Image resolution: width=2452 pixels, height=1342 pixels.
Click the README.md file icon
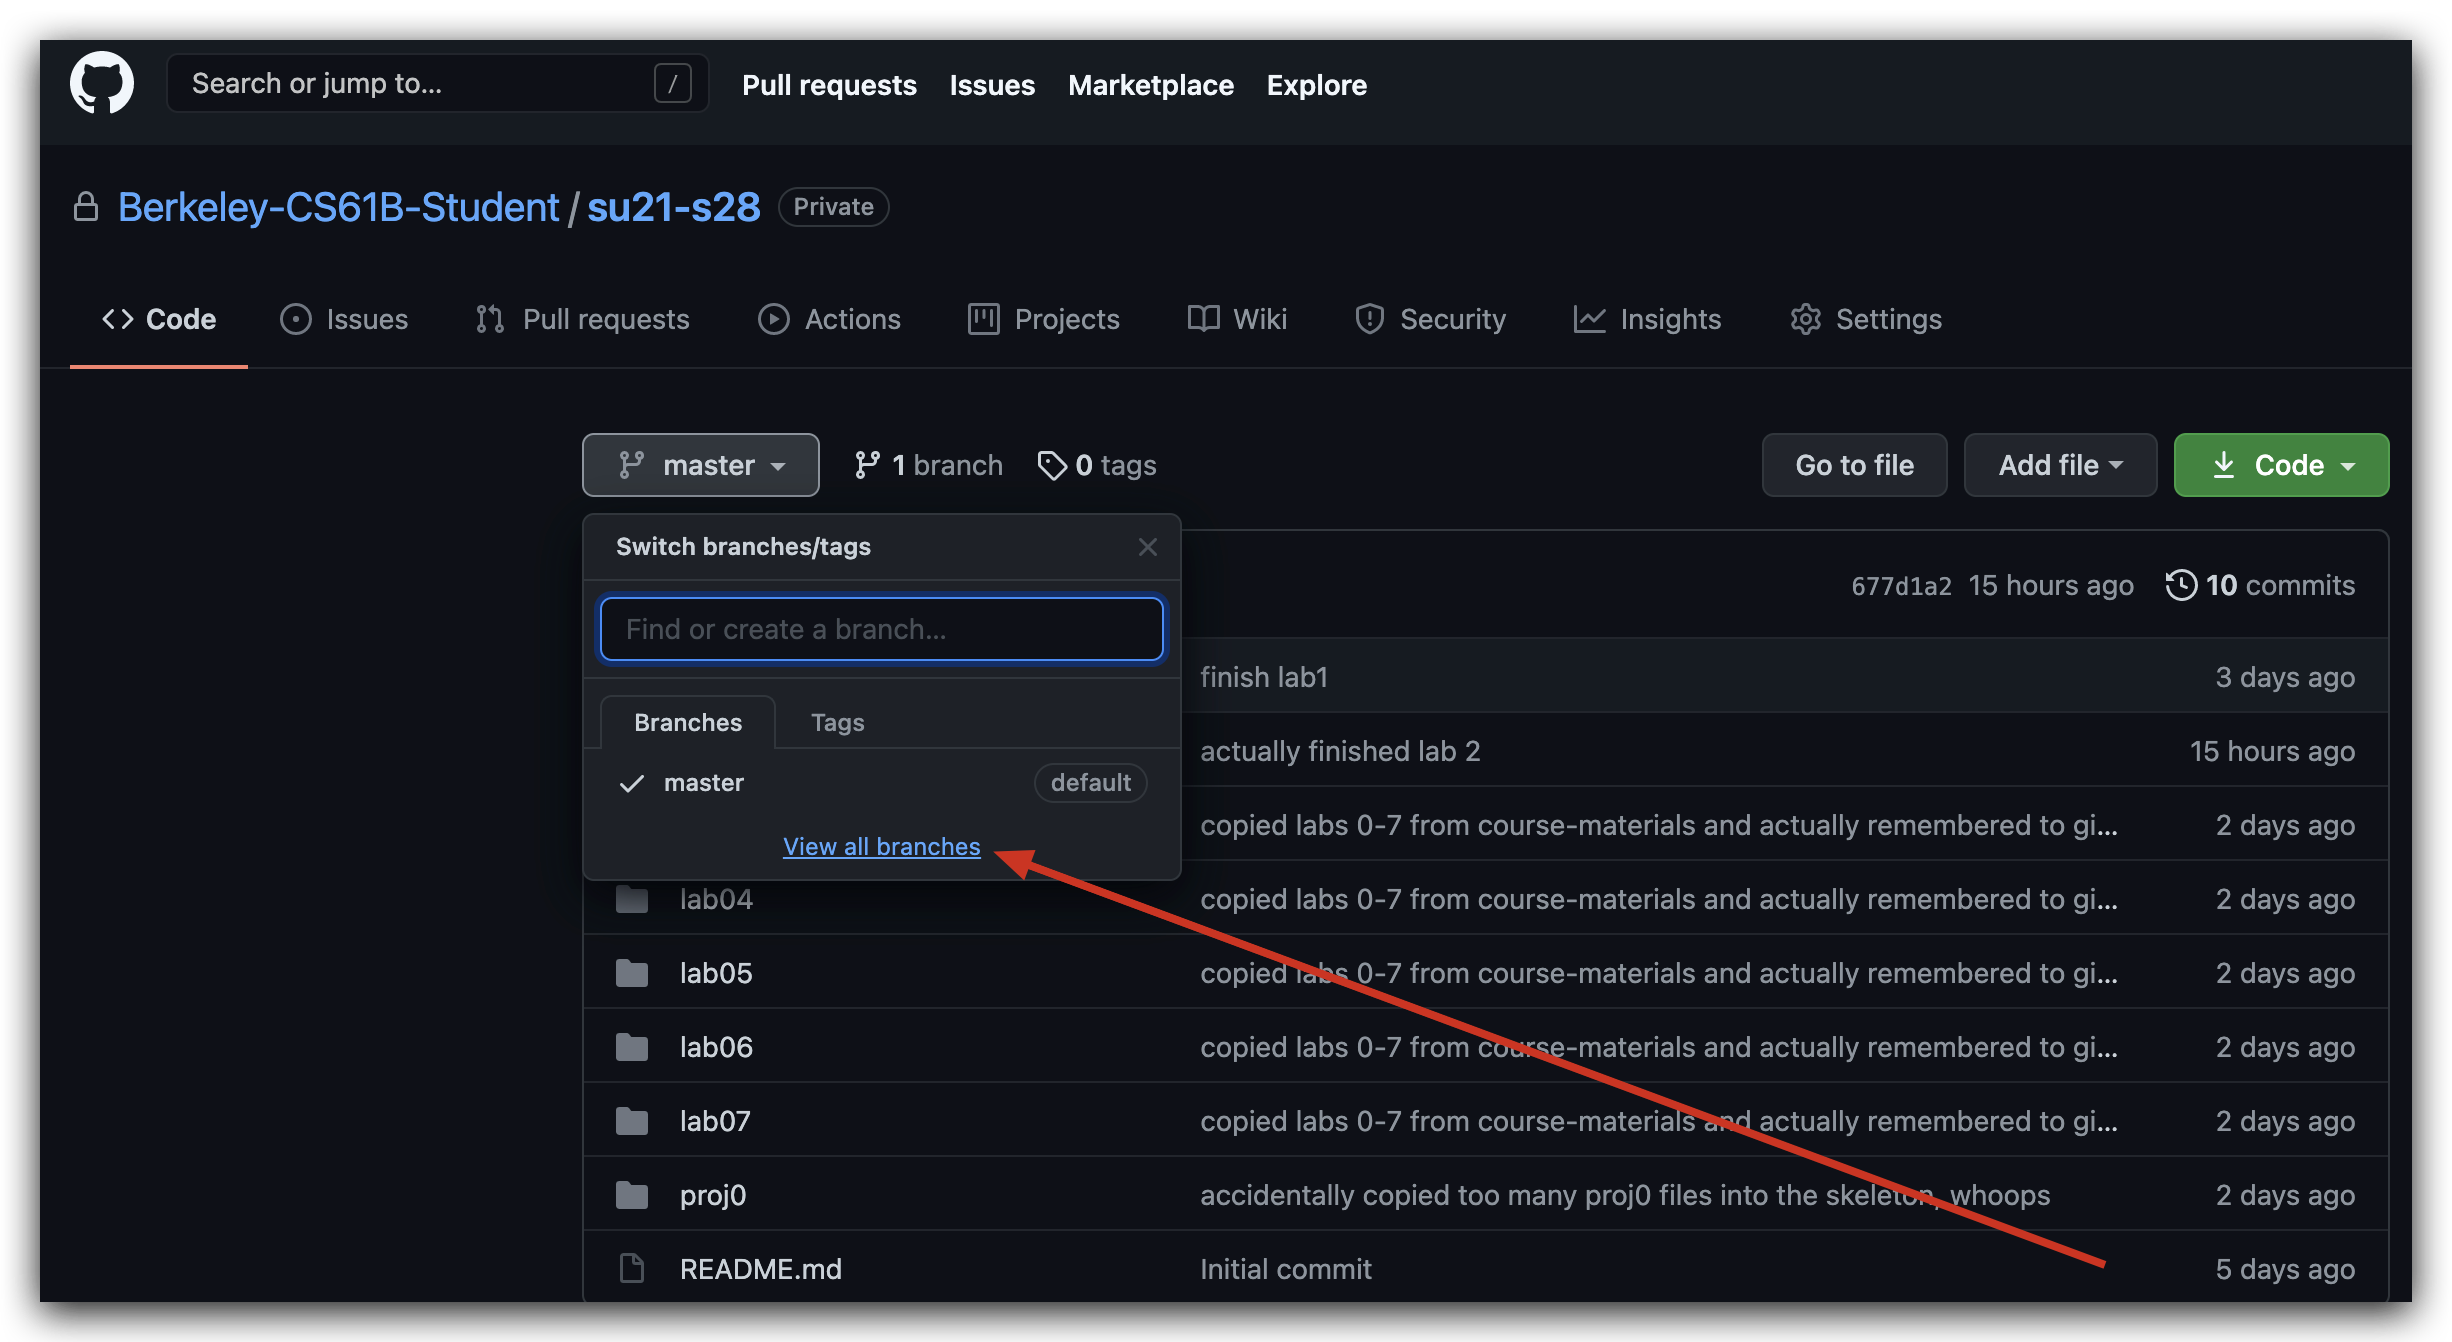(632, 1269)
